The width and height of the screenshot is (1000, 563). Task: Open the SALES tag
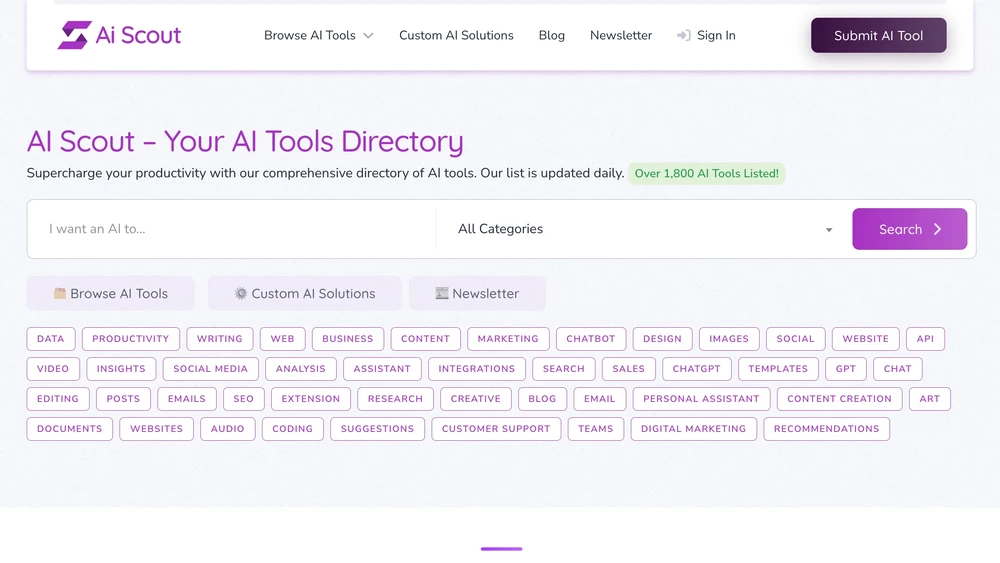click(628, 369)
